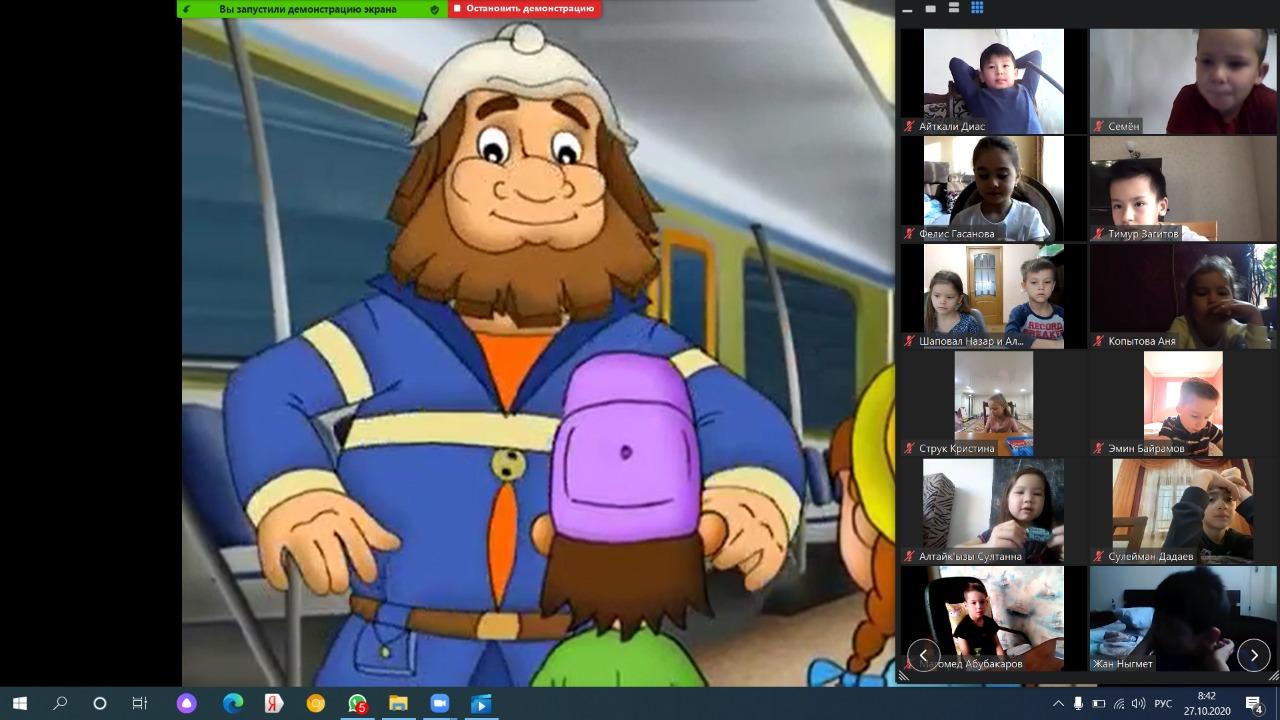This screenshot has width=1280, height=720.
Task: Open Yandex Alice assistant in taskbar
Action: point(187,703)
